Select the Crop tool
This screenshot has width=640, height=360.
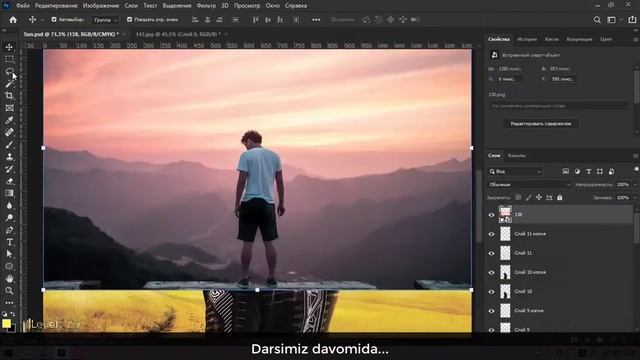click(x=9, y=96)
